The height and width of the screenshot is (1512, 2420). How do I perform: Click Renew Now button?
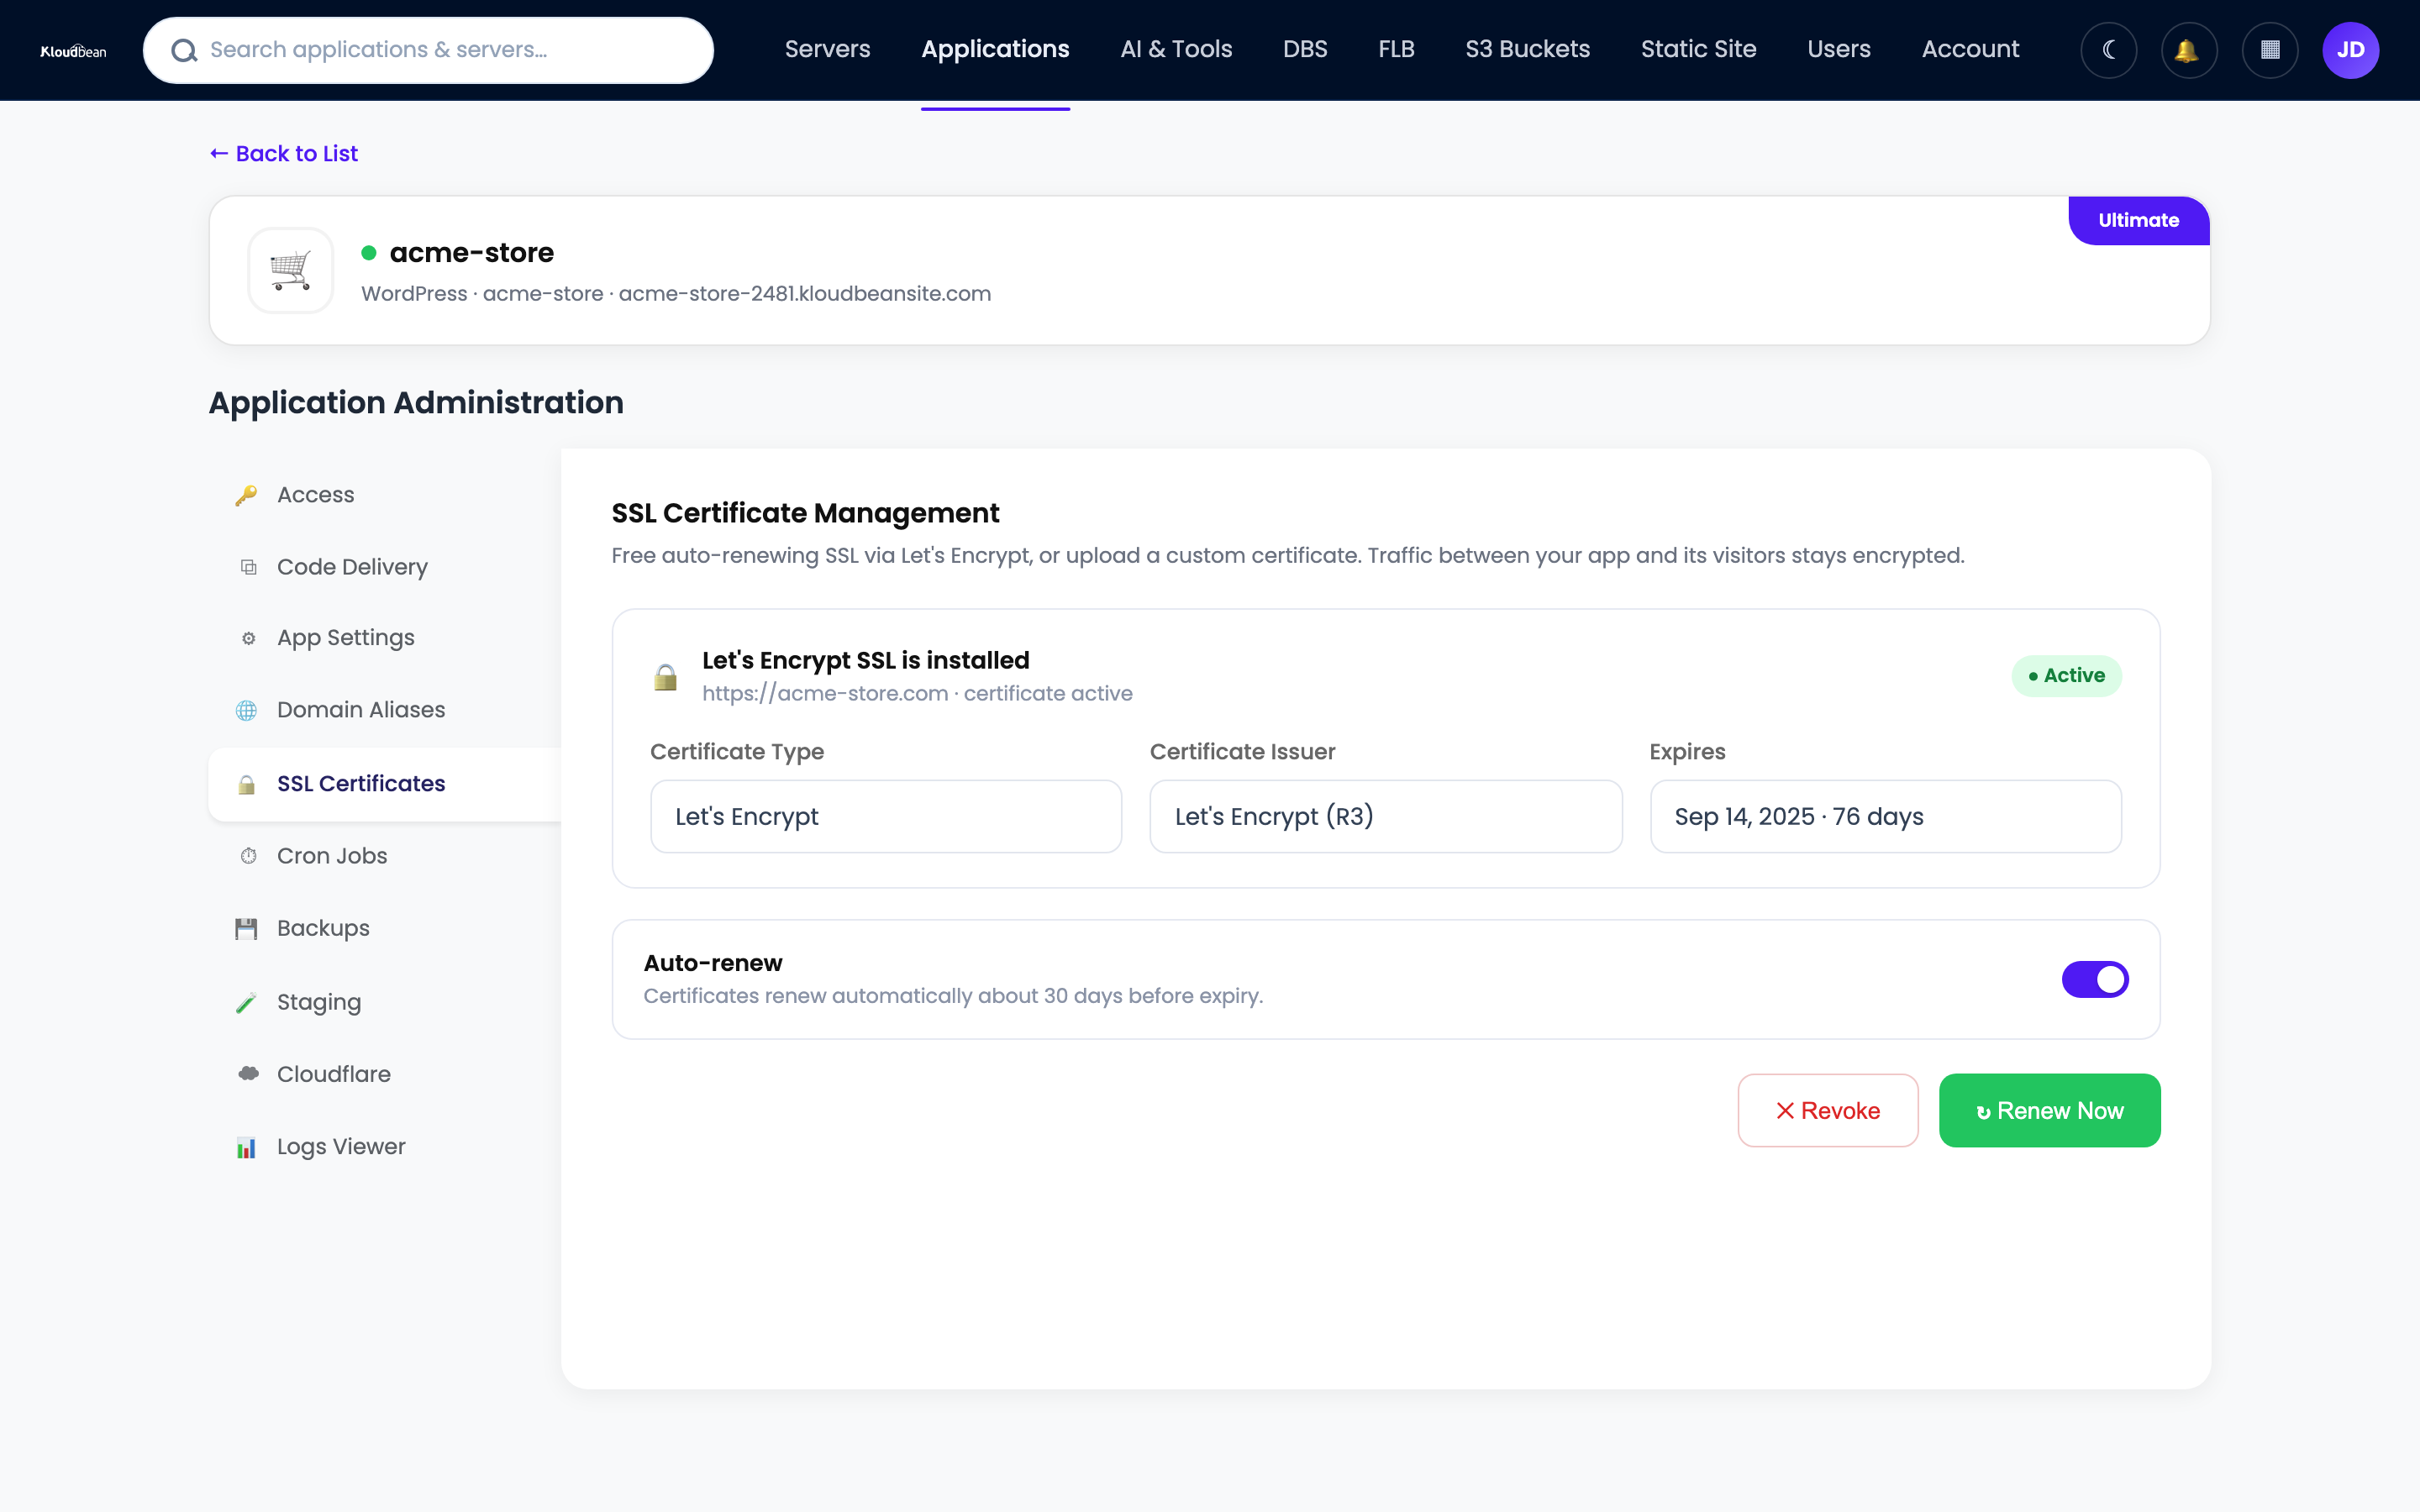coord(2049,1110)
